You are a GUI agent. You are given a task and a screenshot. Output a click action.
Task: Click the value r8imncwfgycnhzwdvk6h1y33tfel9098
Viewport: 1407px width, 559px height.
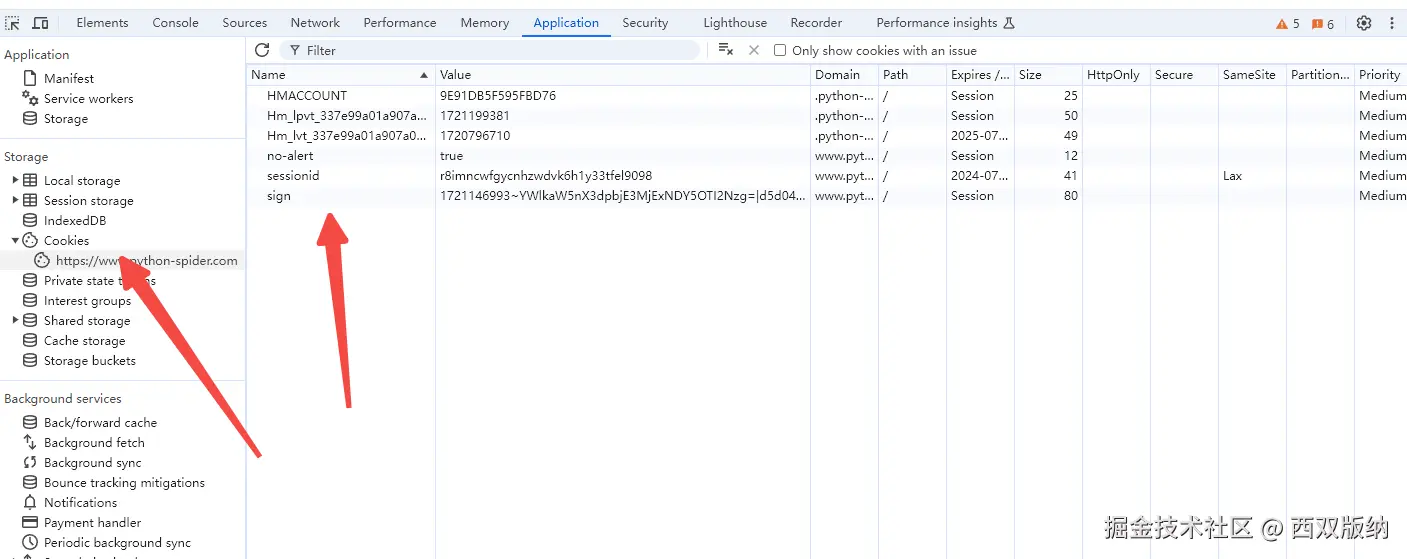(x=546, y=176)
